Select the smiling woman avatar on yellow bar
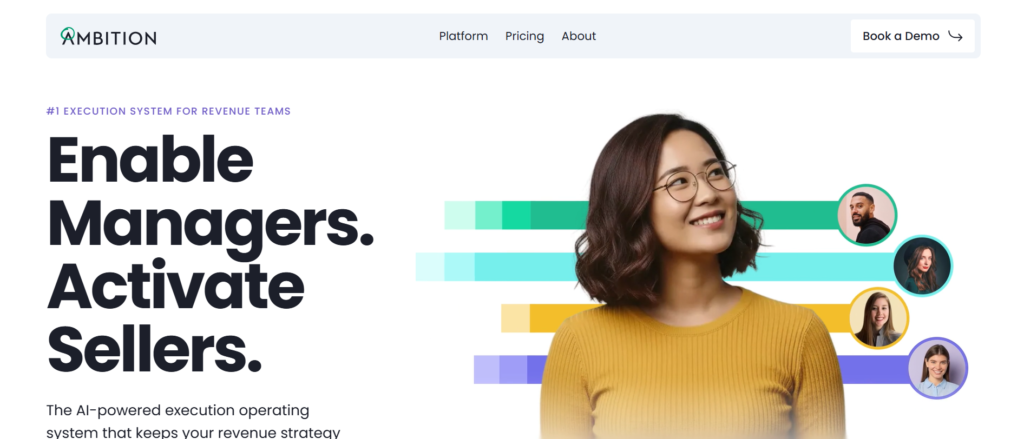The height and width of the screenshot is (439, 1024). (x=878, y=318)
